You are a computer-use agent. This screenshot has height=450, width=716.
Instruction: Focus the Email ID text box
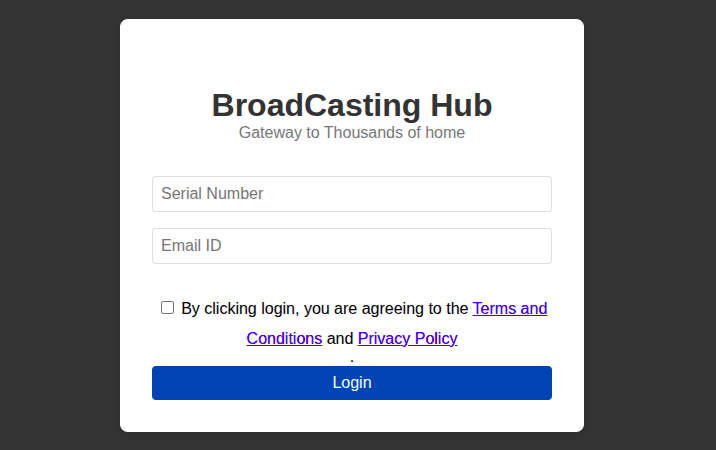[351, 246]
